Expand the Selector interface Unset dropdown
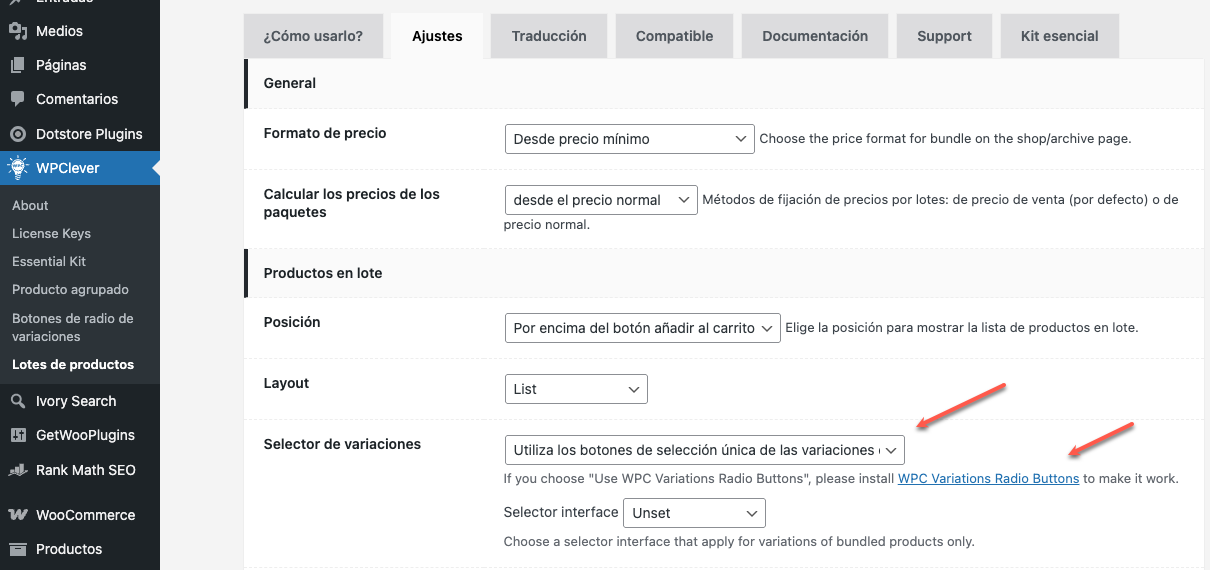This screenshot has width=1210, height=570. coord(694,513)
